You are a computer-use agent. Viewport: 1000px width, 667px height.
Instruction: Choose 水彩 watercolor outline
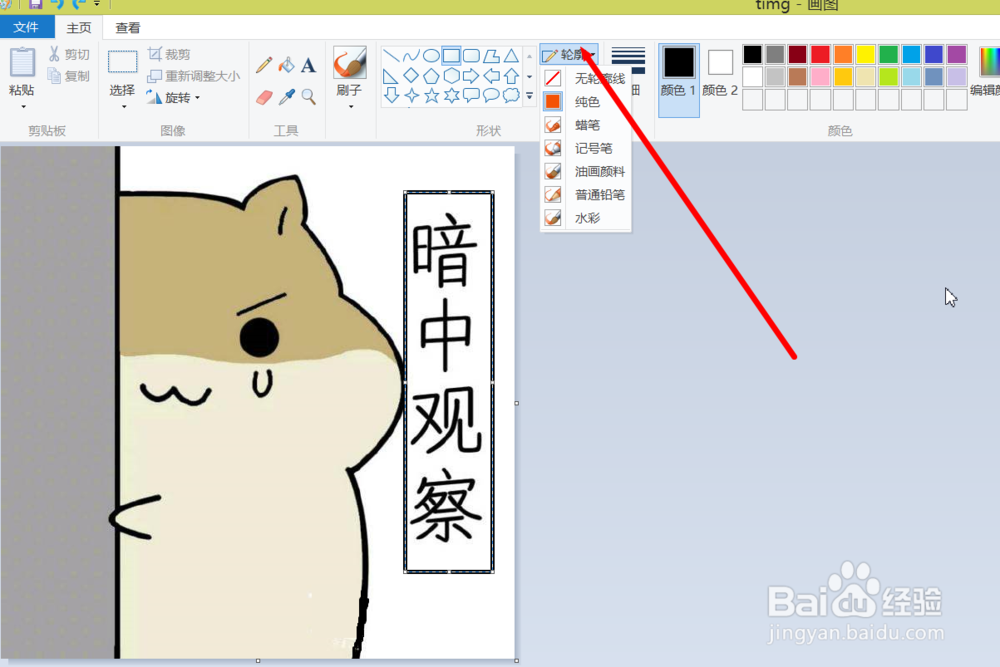click(585, 217)
